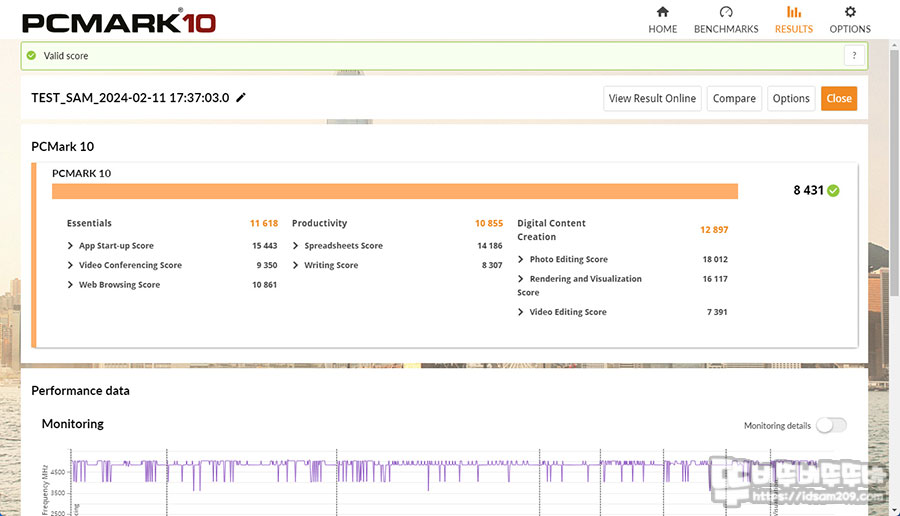Toggle the Monitoring details switch

[831, 425]
